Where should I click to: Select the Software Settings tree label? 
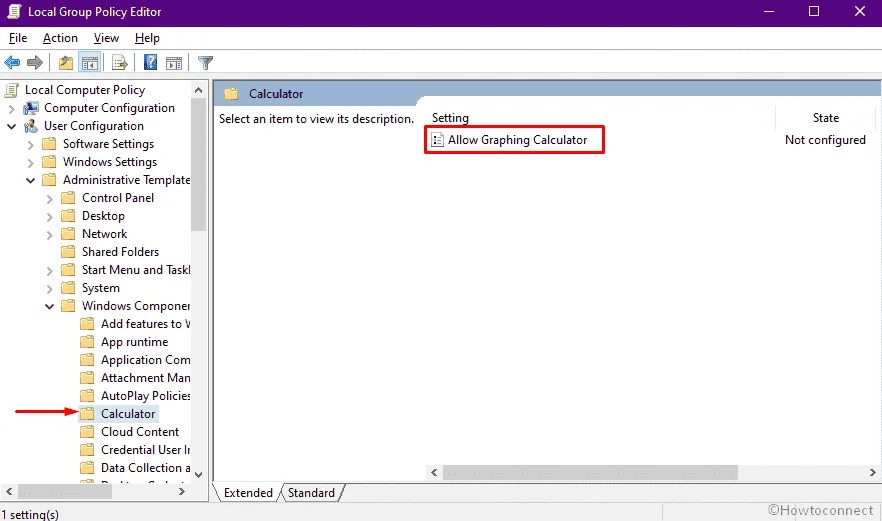(x=108, y=144)
